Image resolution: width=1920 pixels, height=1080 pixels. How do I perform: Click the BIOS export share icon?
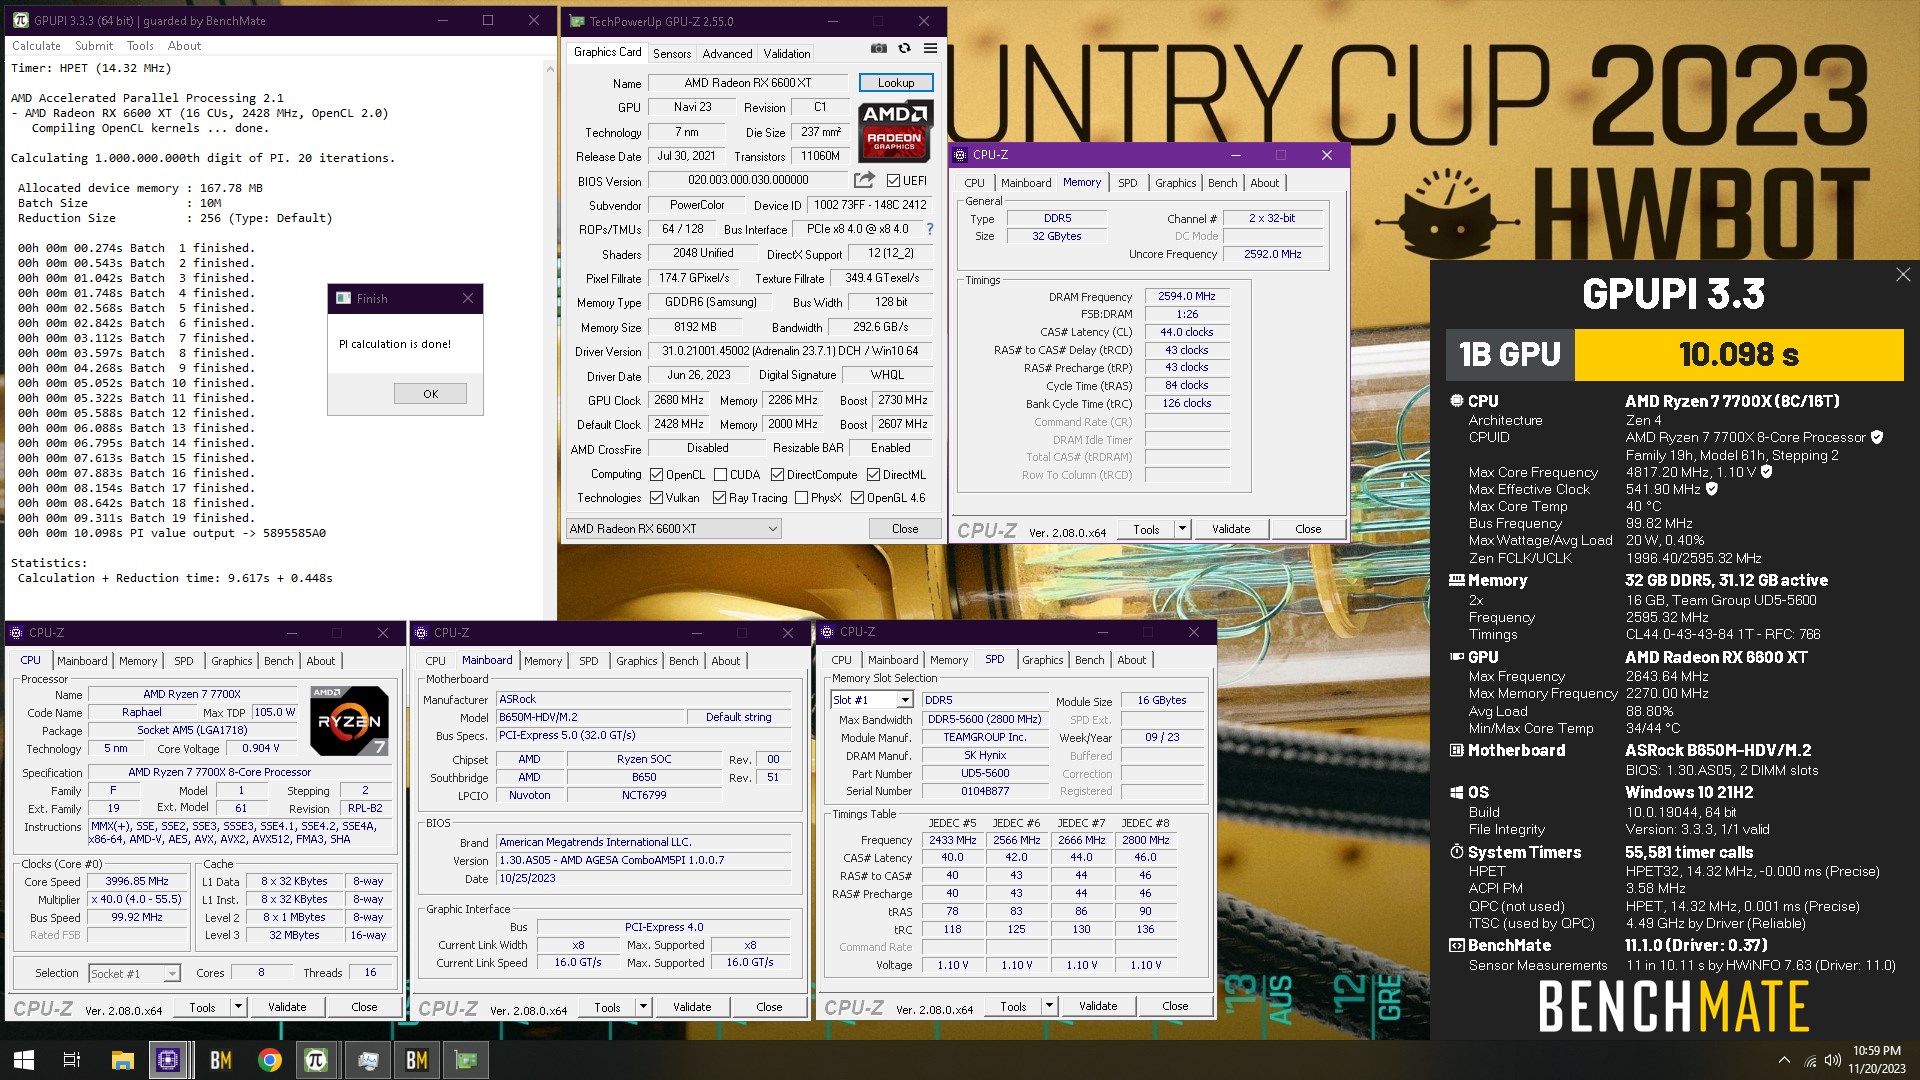[x=864, y=180]
